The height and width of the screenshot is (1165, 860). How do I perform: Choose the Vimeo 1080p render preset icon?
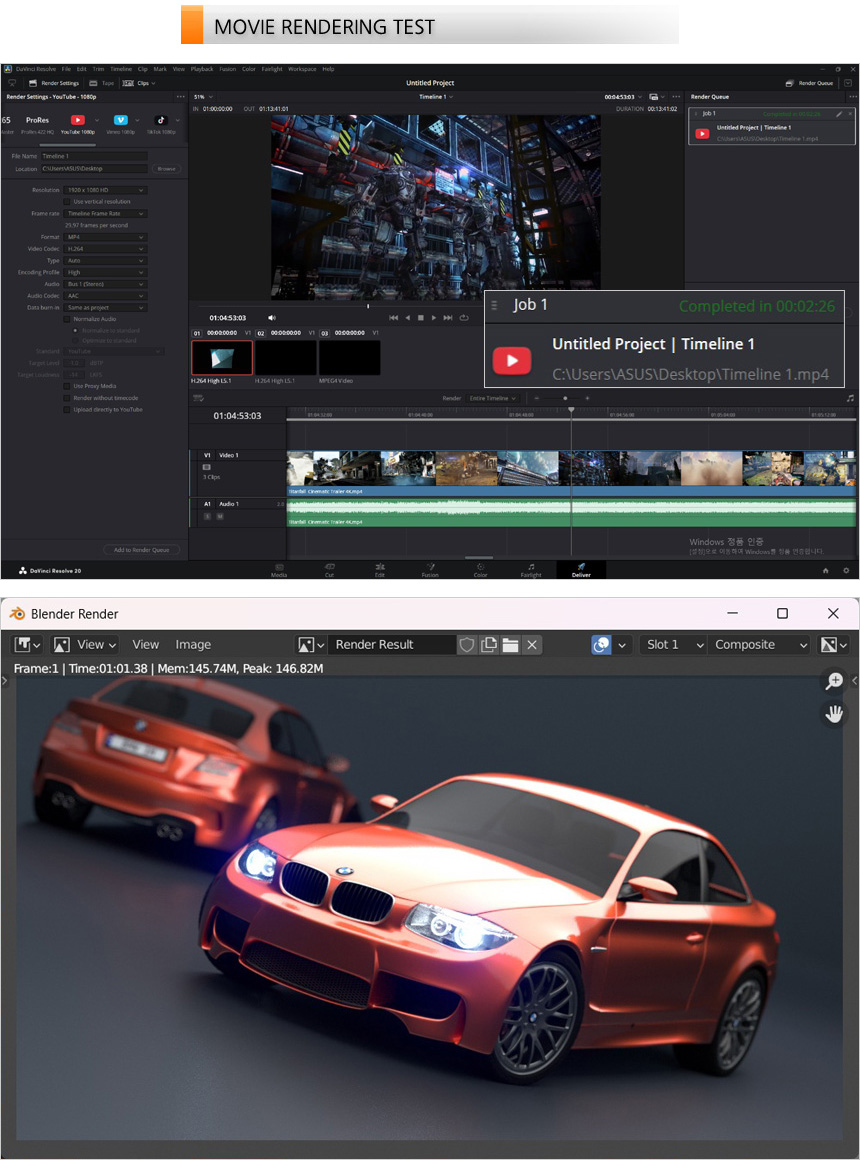[120, 120]
